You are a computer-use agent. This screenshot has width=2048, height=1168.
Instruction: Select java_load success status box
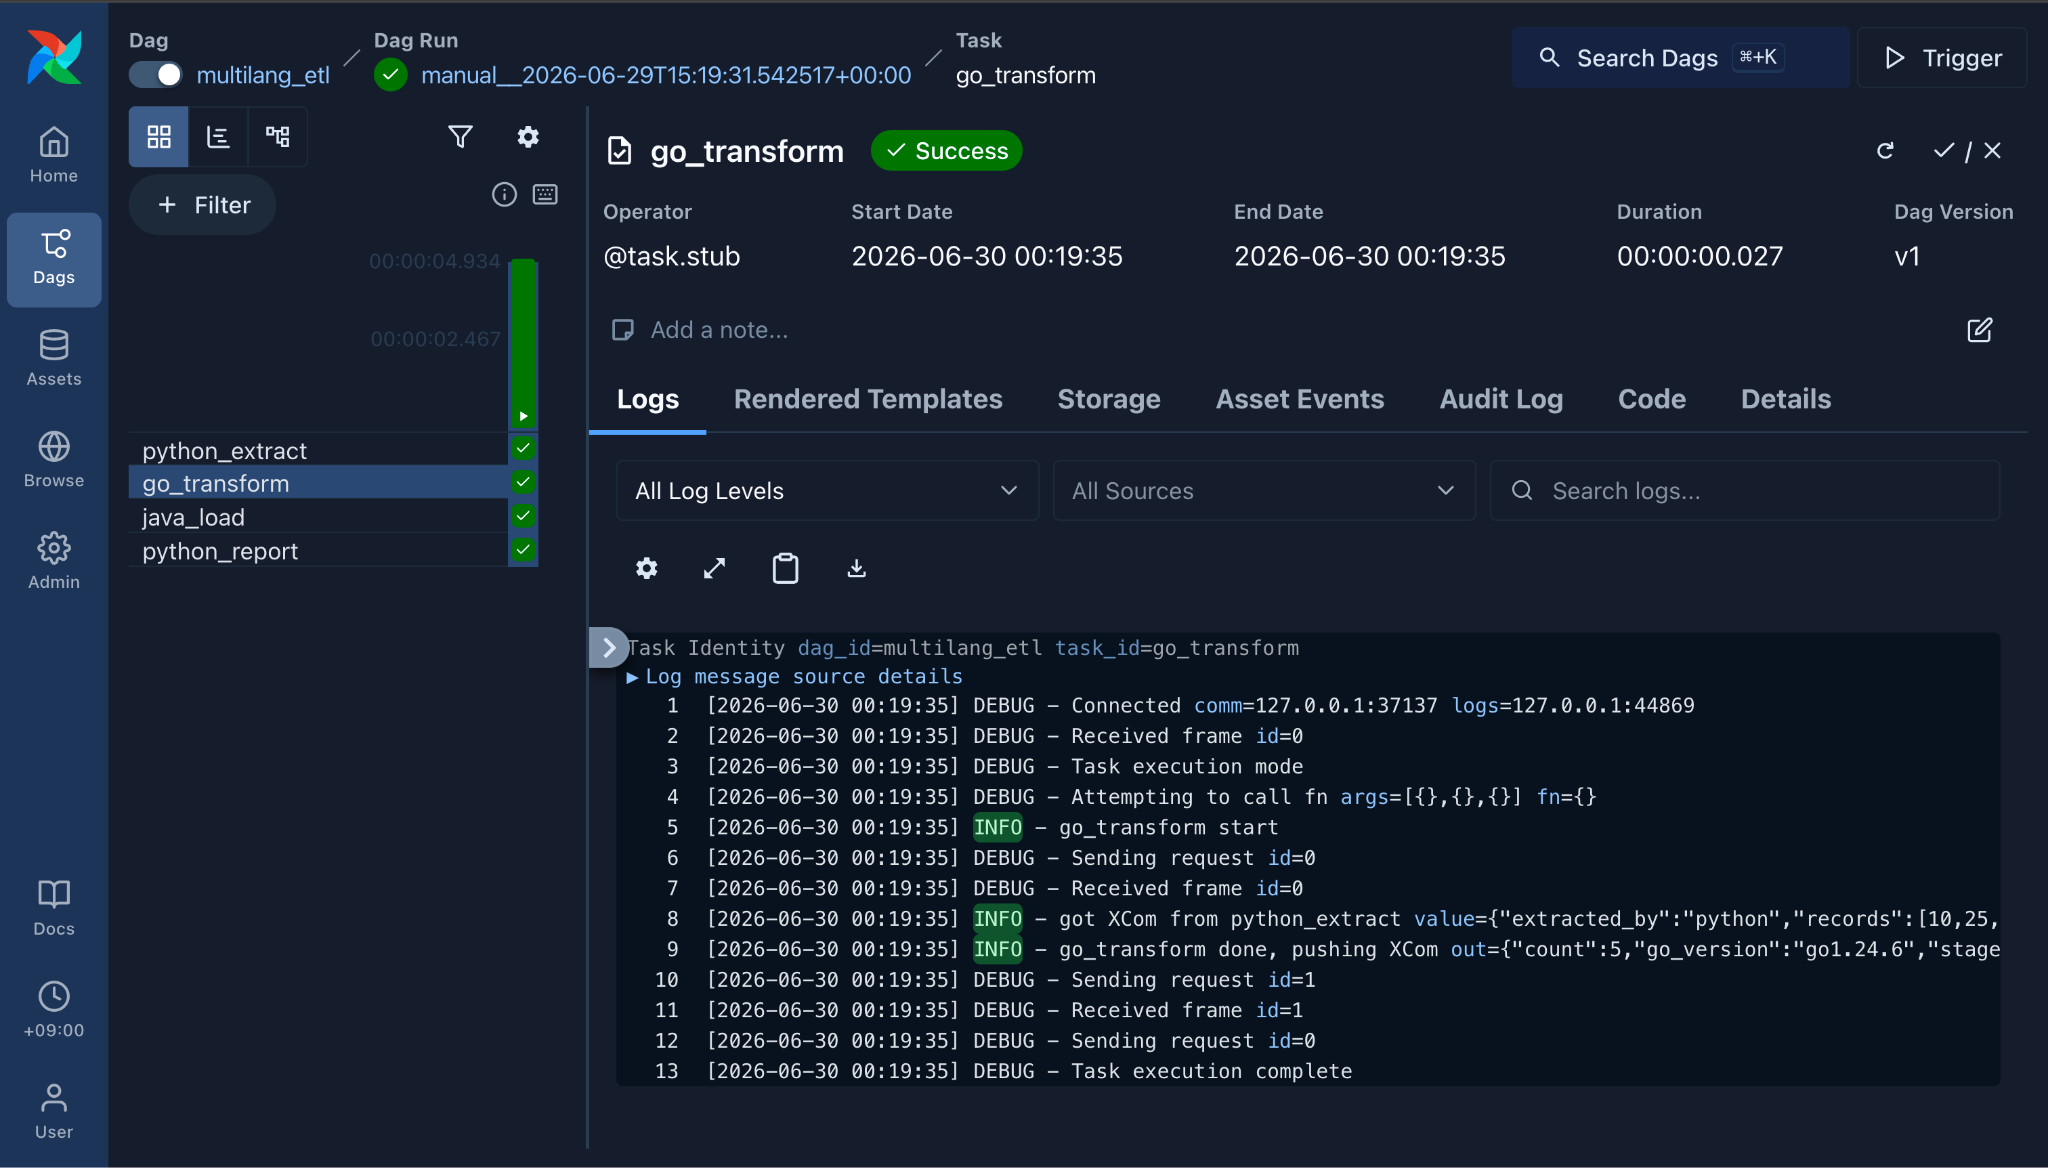[523, 516]
